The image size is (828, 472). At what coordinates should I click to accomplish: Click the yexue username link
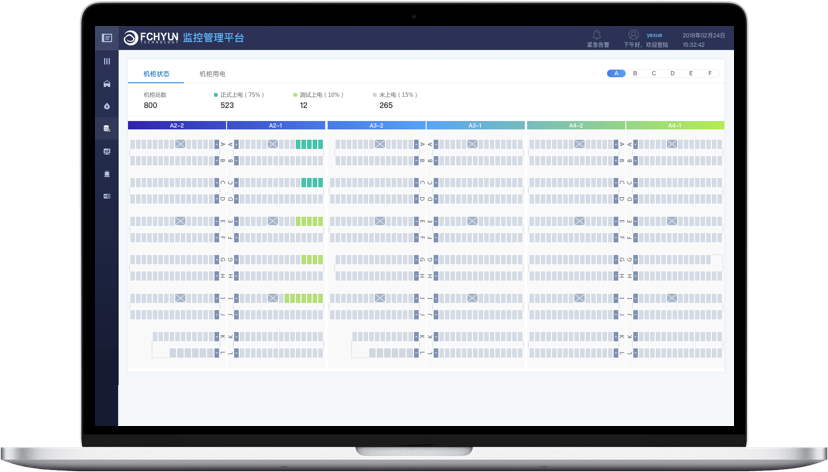point(655,35)
